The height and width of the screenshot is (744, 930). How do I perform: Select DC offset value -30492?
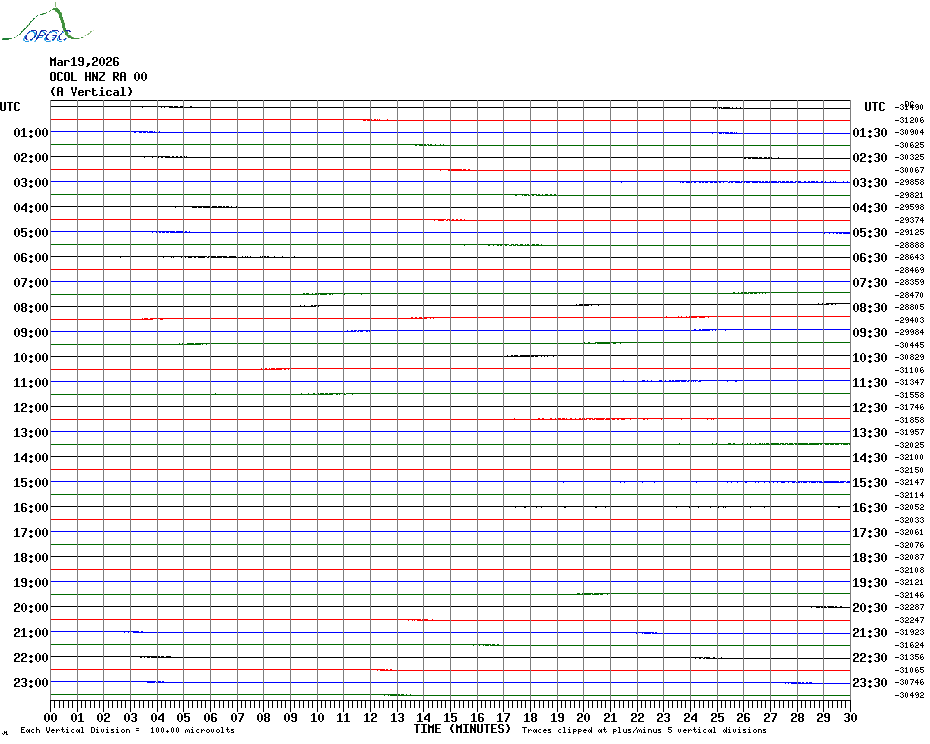pos(909,695)
